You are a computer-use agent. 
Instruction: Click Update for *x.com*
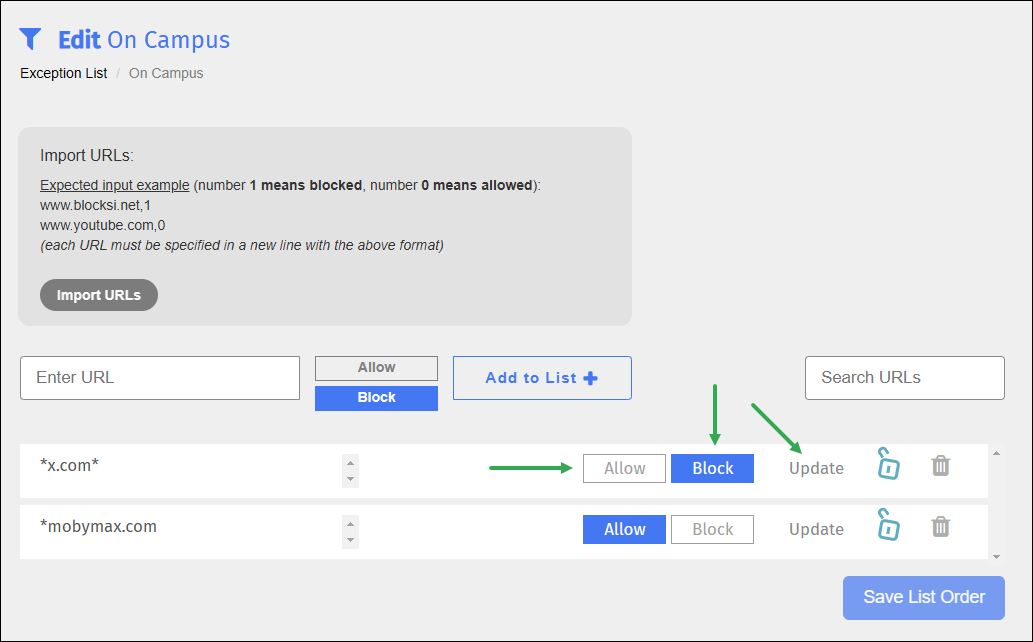[816, 469]
